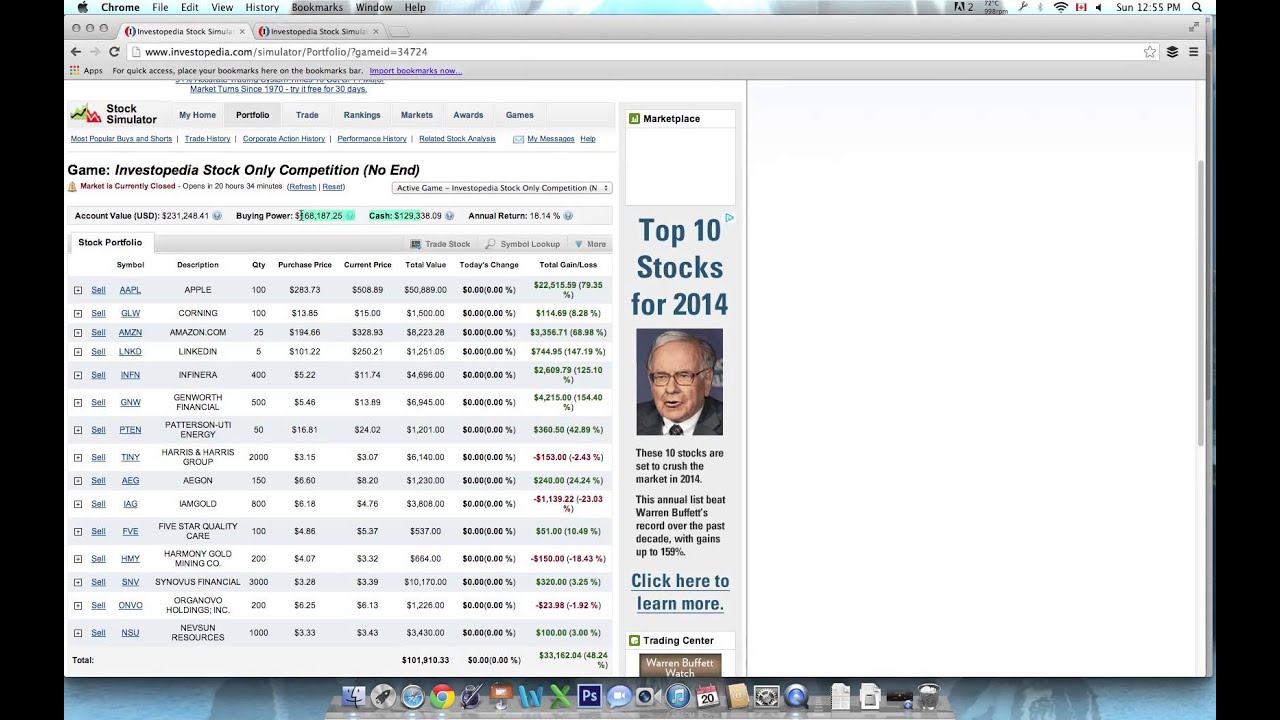
Task: Bookmark this page with the star icon
Action: 1150,52
